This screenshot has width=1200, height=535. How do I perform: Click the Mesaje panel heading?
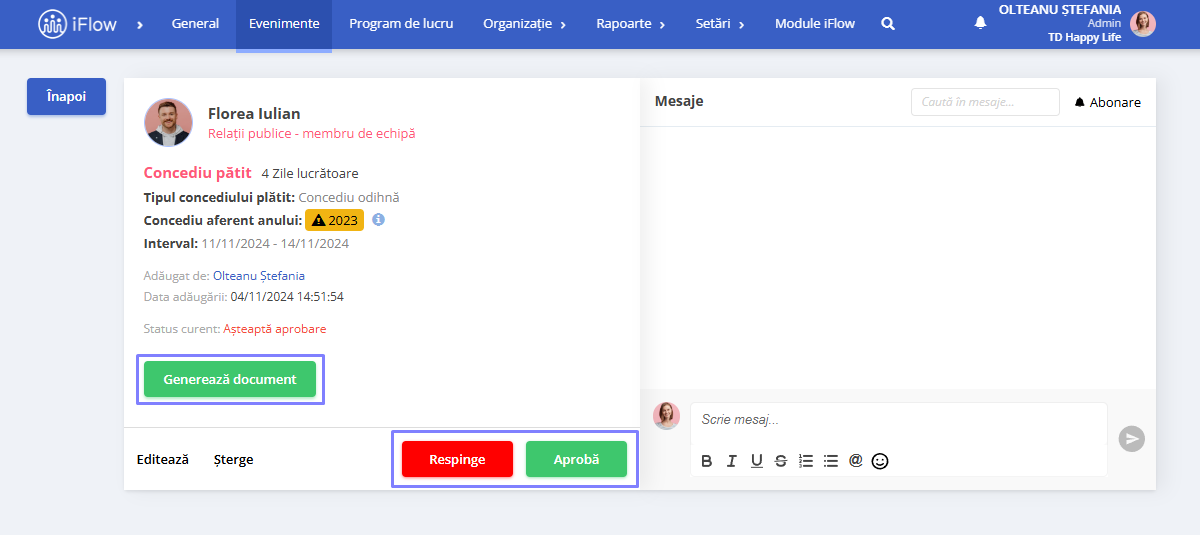point(679,101)
